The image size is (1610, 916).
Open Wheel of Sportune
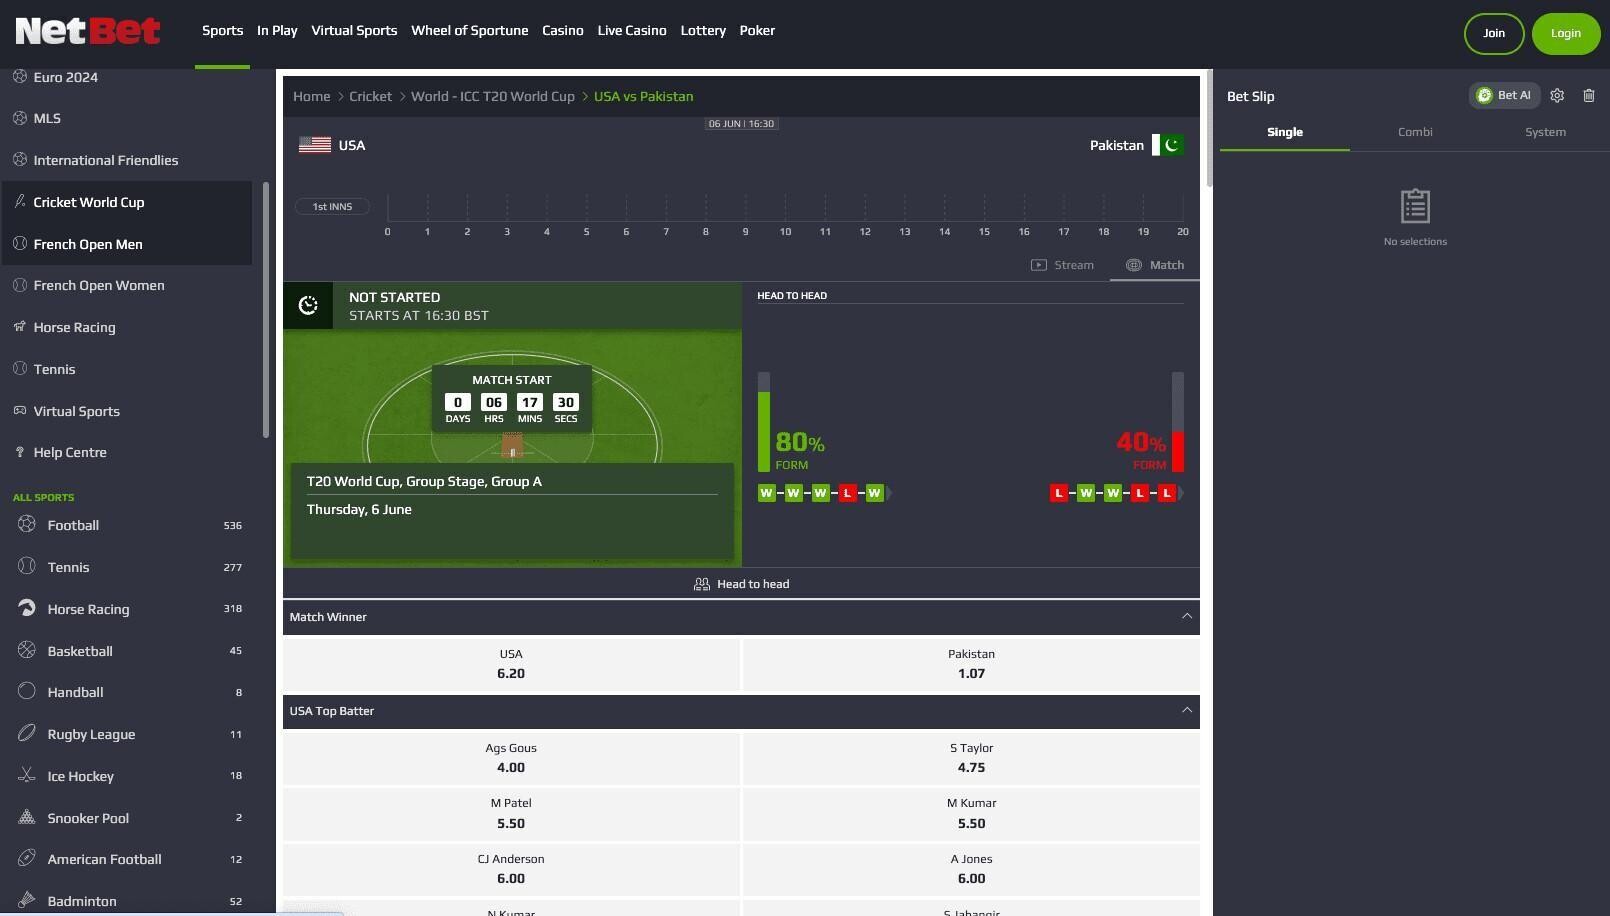click(469, 31)
